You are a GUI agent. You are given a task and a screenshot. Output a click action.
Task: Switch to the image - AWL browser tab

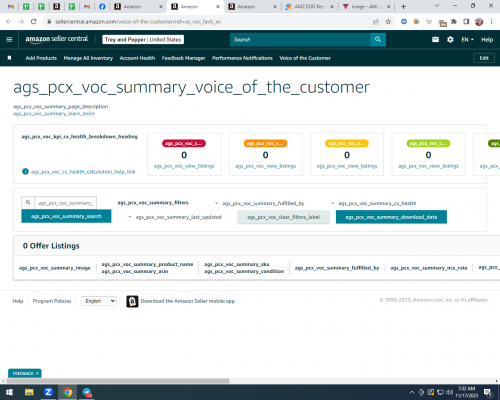pyautogui.click(x=365, y=6)
